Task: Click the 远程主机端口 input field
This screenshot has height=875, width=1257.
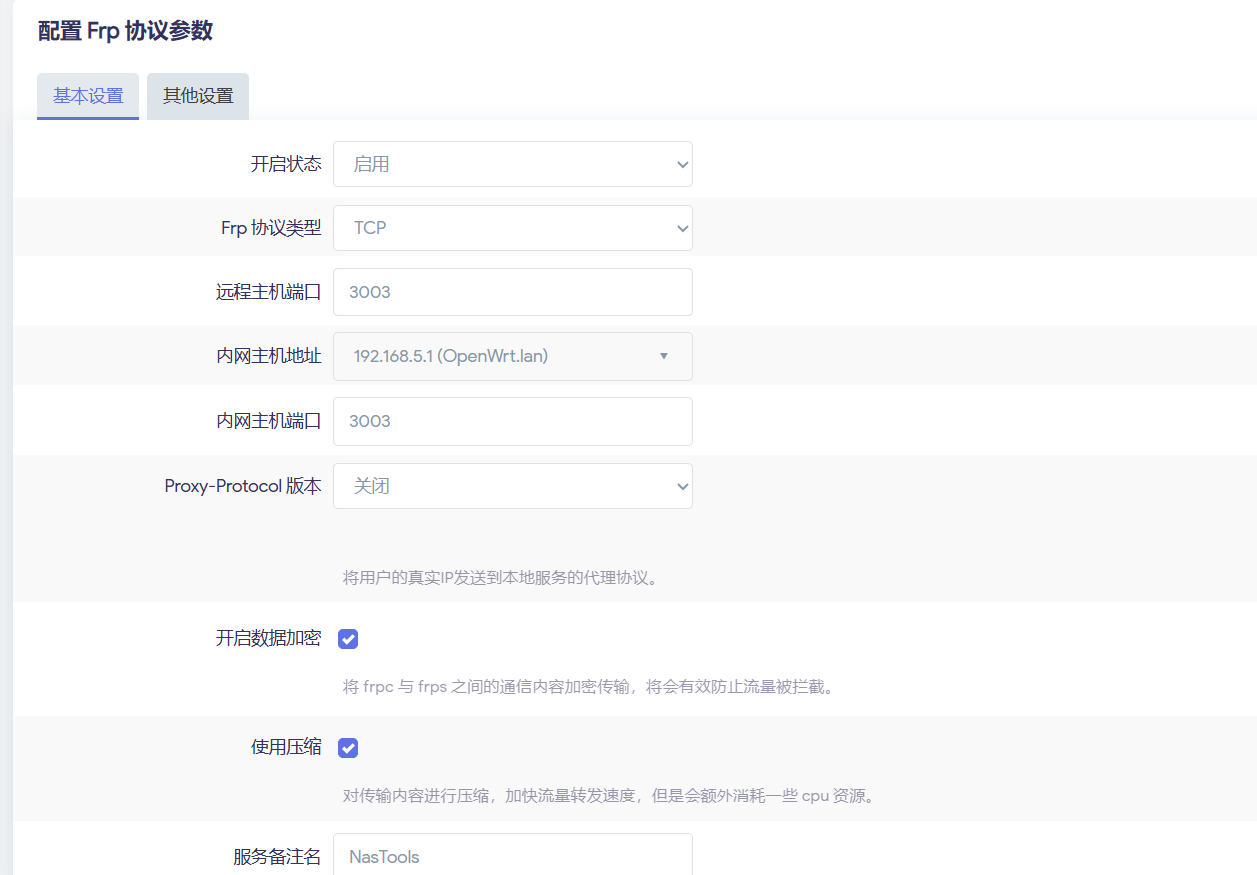Action: point(512,292)
